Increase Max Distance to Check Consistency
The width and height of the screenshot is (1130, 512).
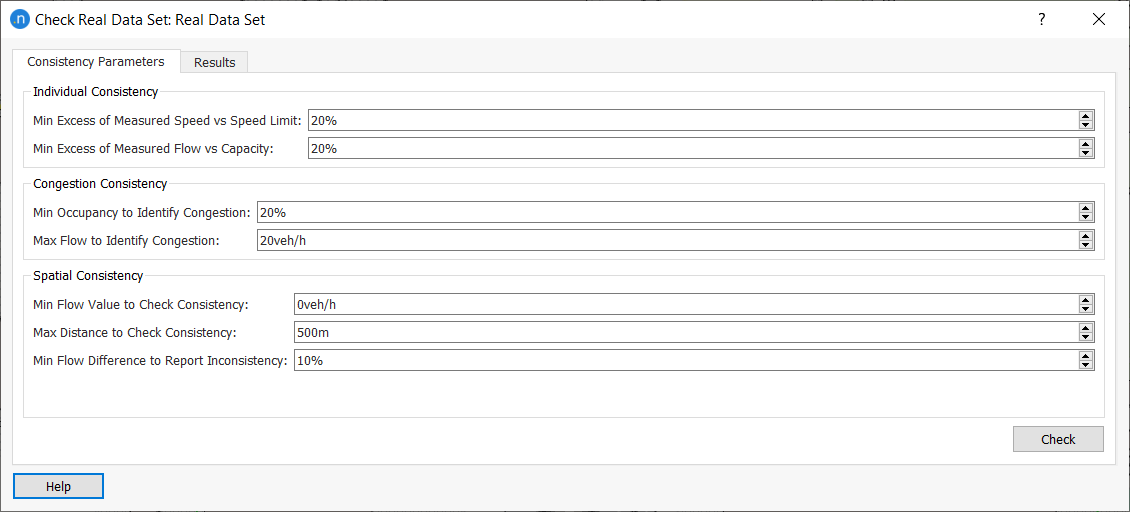click(x=1085, y=328)
